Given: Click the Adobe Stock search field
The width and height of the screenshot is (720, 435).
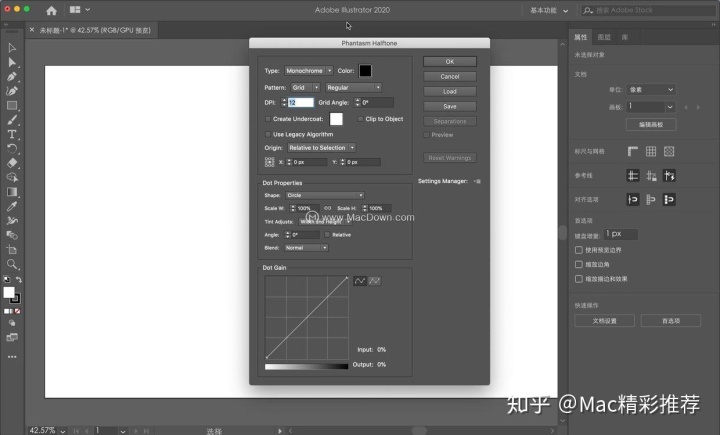Looking at the screenshot, I should point(647,10).
